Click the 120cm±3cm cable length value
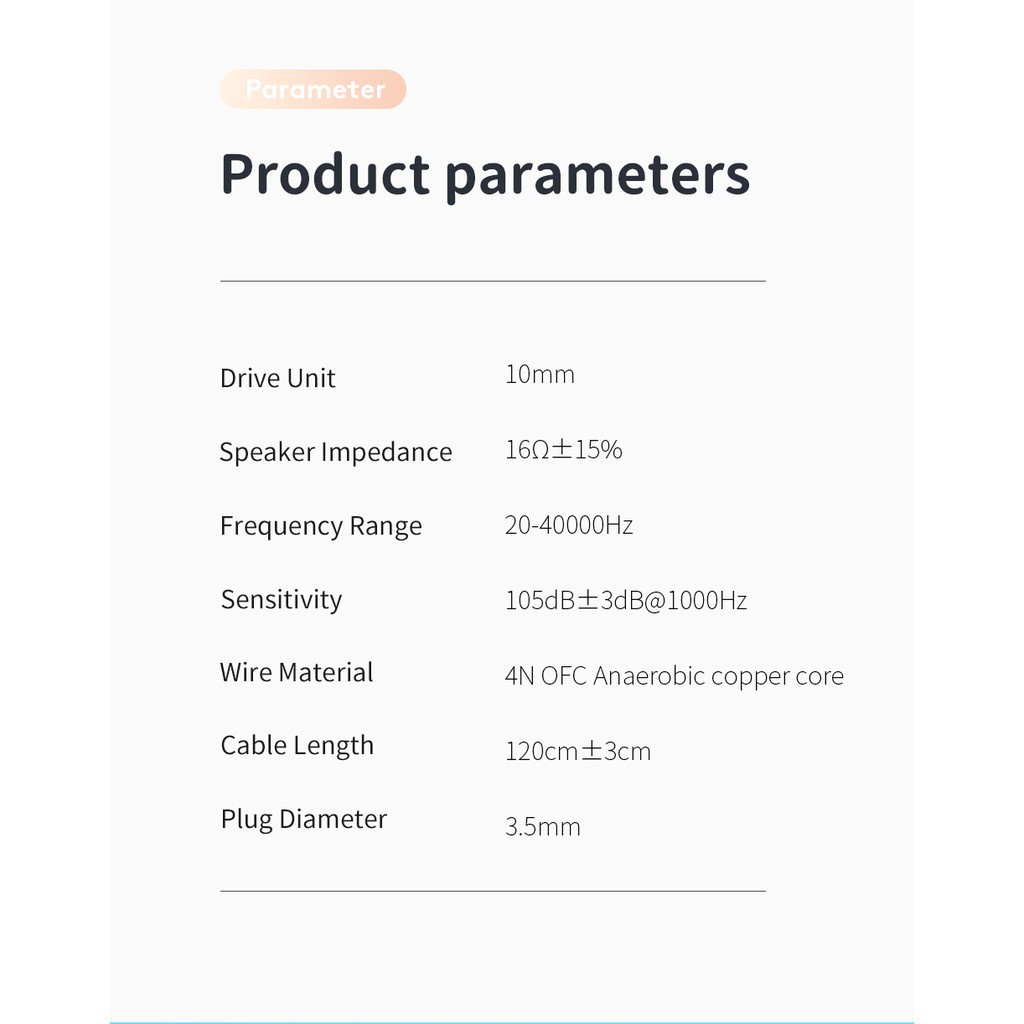 coord(578,751)
